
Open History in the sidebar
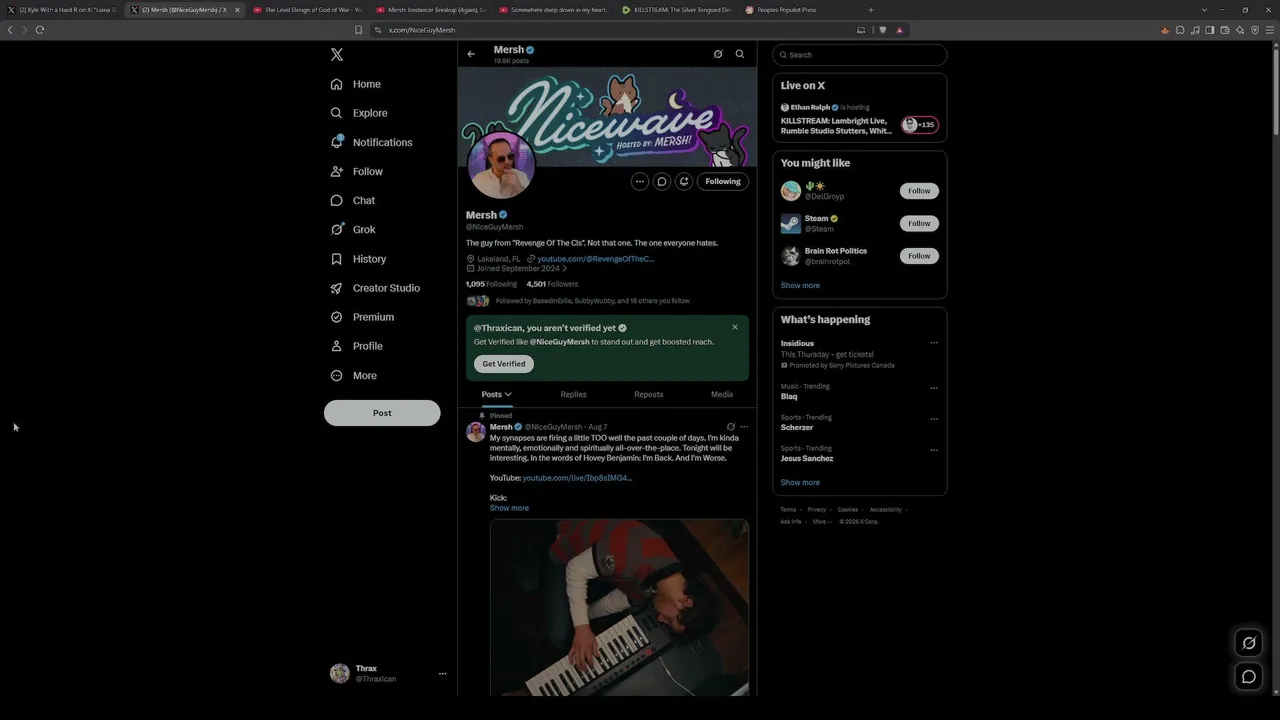(x=357, y=259)
